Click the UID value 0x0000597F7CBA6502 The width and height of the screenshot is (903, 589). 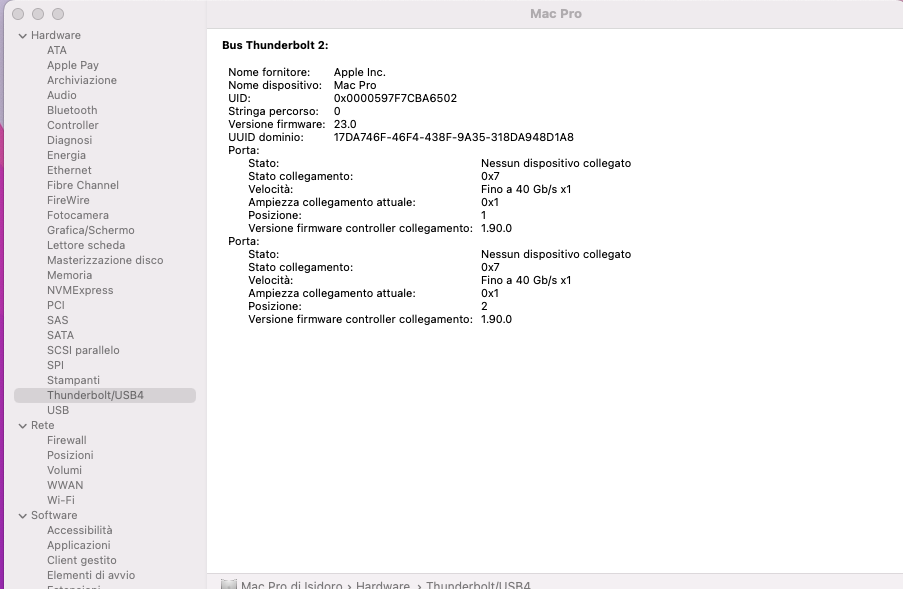395,98
